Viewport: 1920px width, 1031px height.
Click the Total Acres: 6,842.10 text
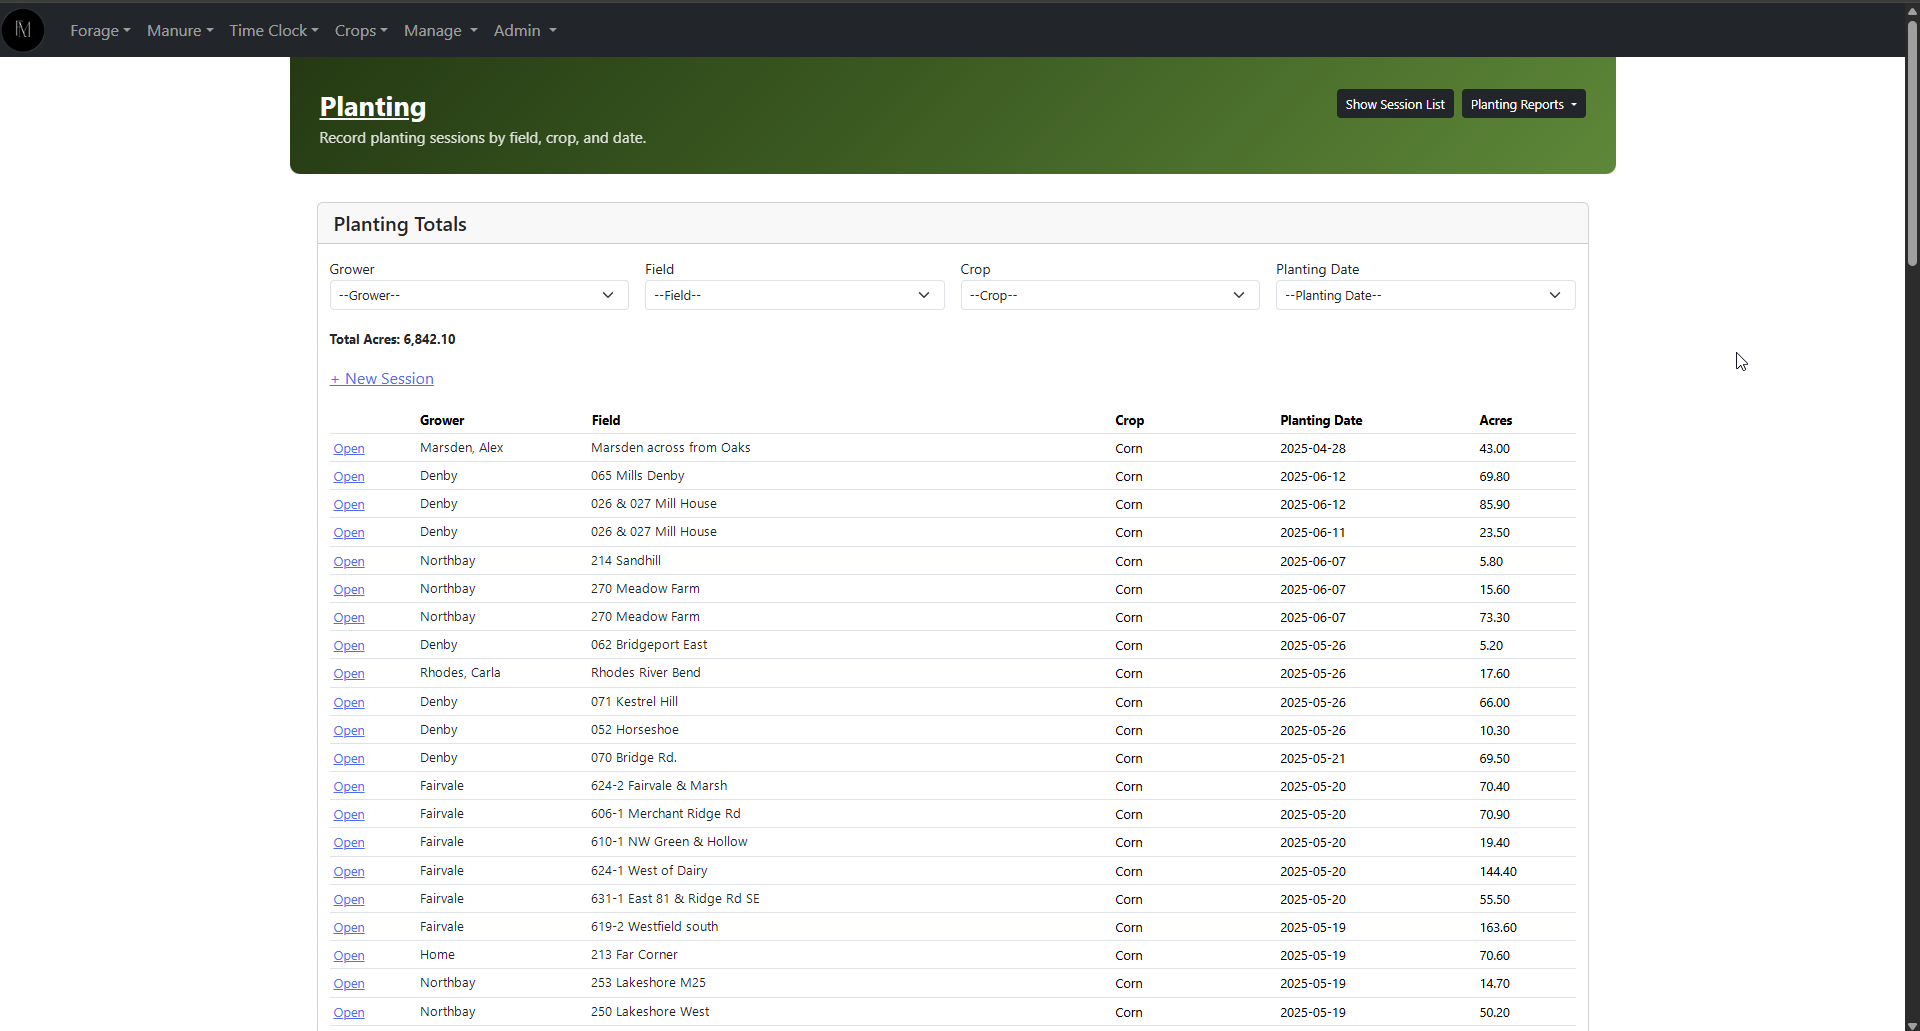click(x=392, y=339)
